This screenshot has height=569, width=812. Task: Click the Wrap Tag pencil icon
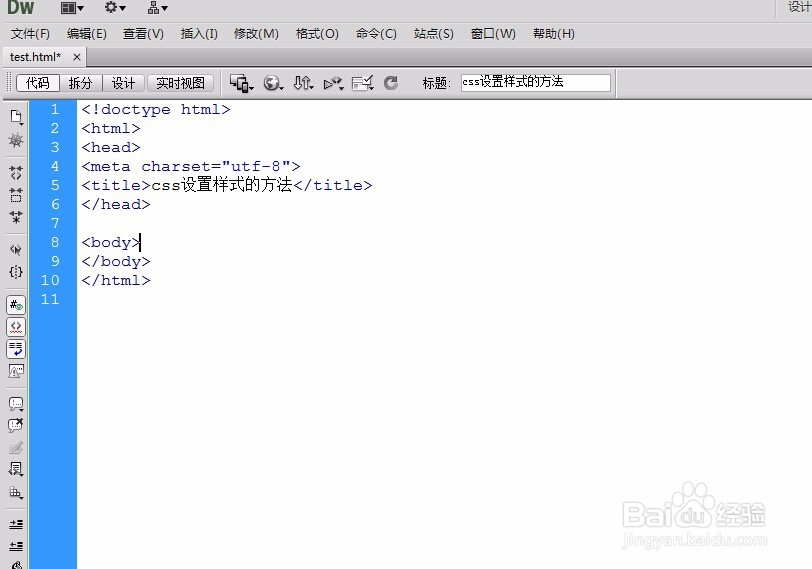pos(16,447)
